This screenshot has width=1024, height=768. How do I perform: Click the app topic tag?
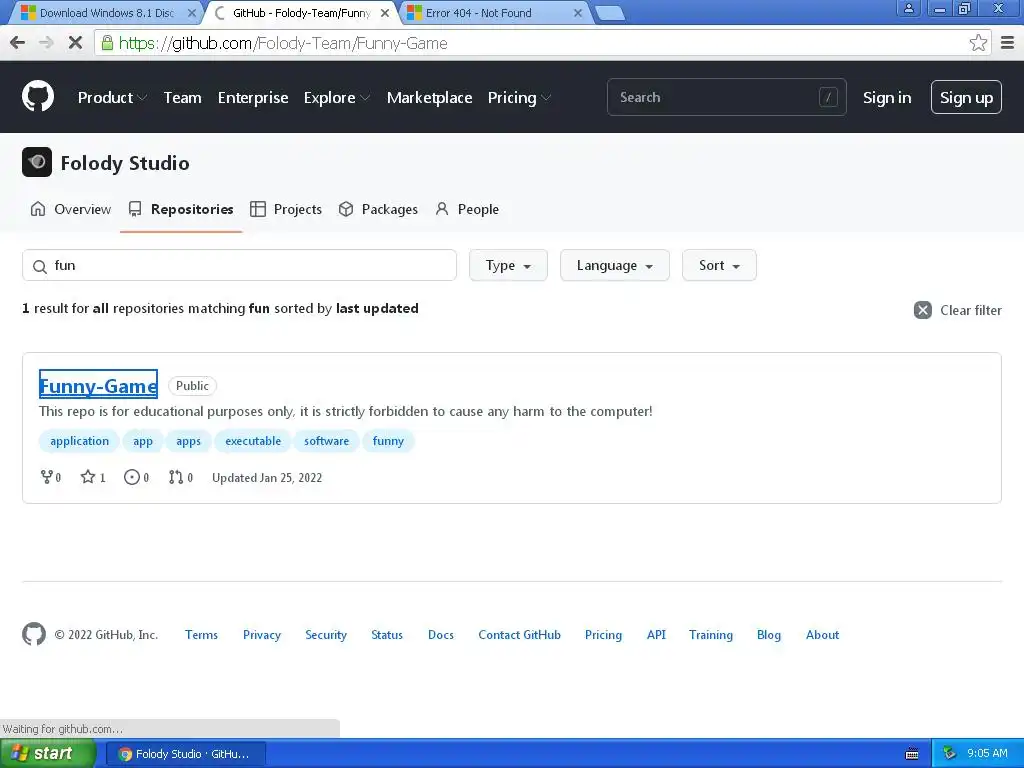(142, 441)
